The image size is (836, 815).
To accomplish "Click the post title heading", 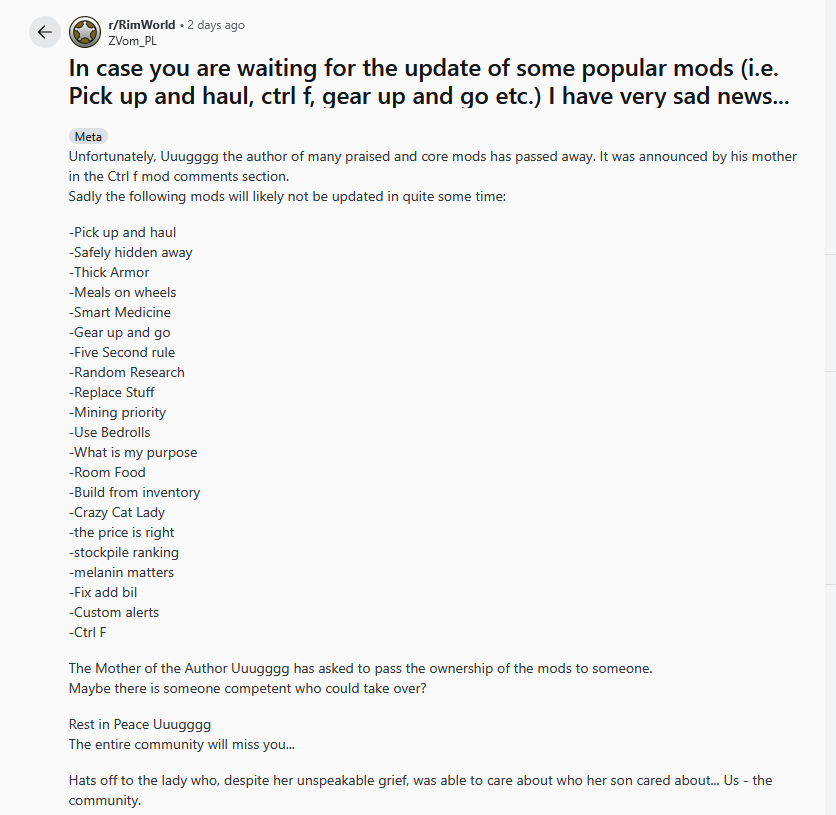I will tap(428, 82).
